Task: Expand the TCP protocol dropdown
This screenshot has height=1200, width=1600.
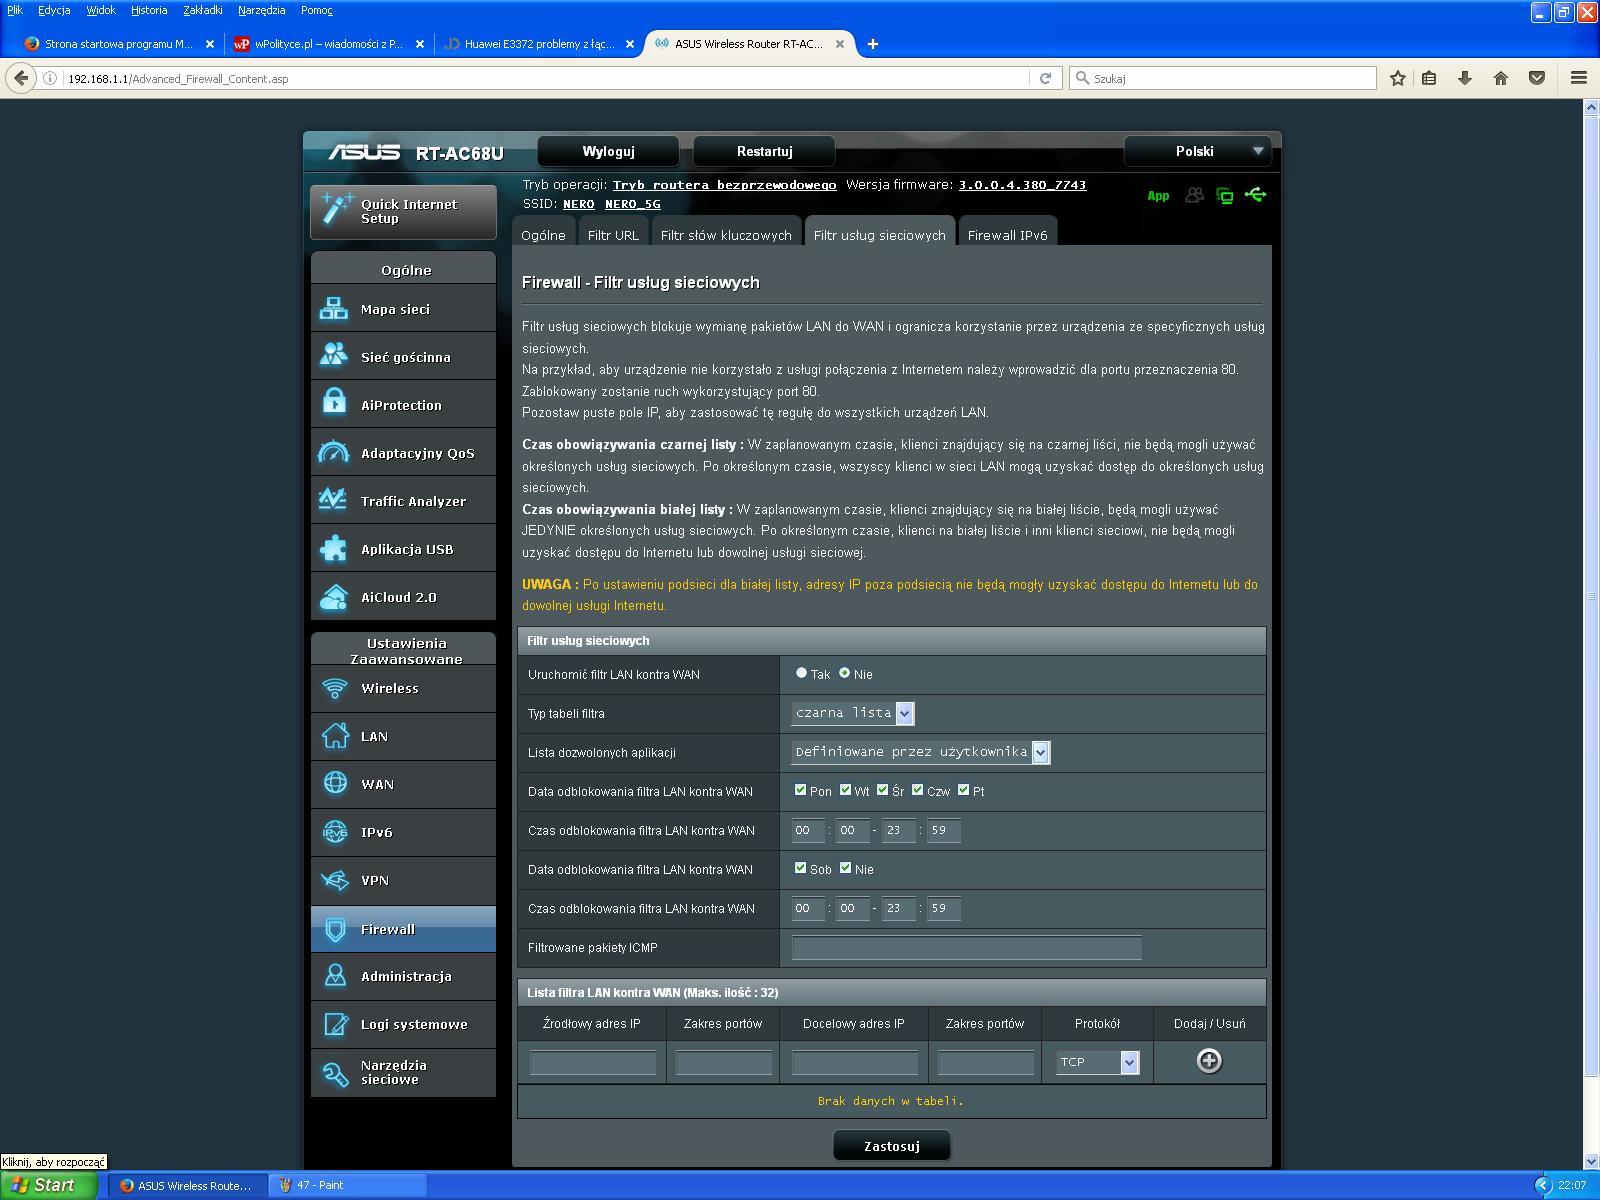Action: 1129,1062
